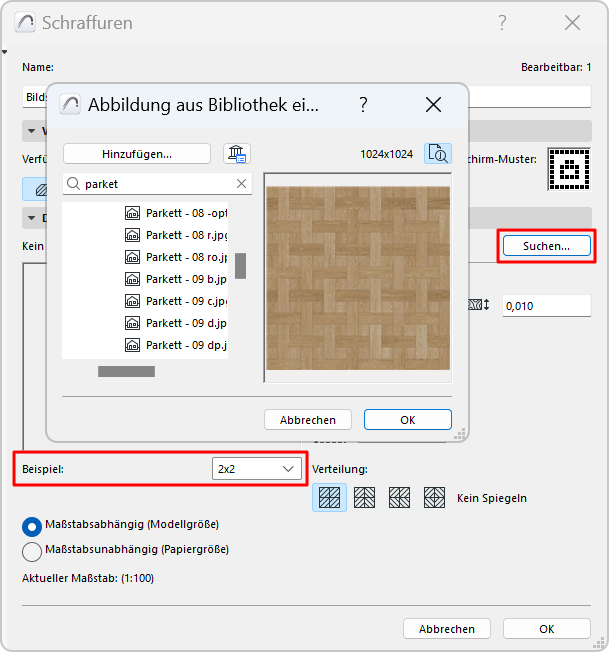
Task: Select Maßstabsabhängig (Modellgröße) radio option
Action: click(x=32, y=527)
